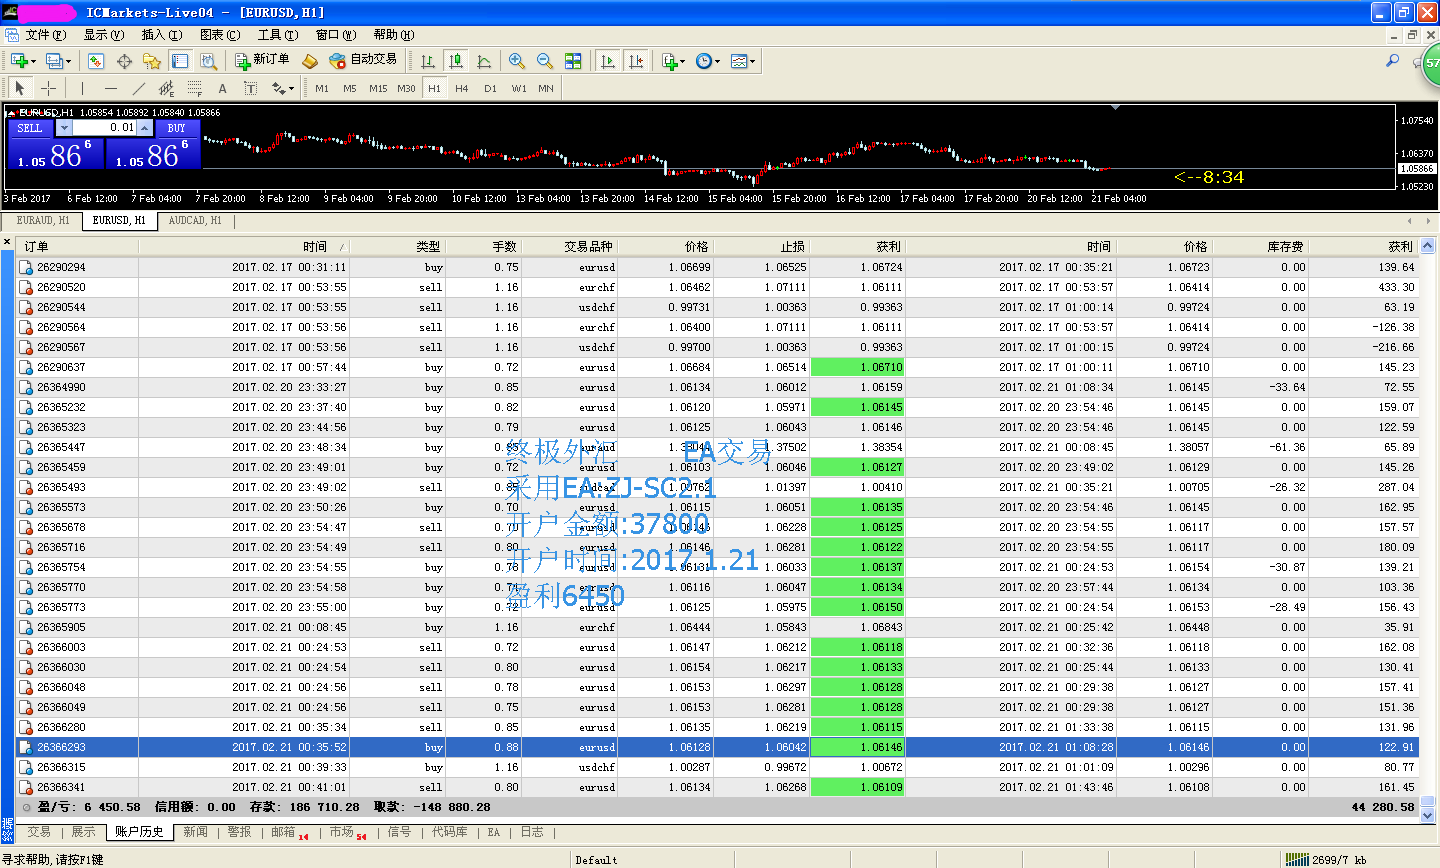Open the Strategy Tester icon
Image resolution: width=1440 pixels, height=868 pixels.
(208, 61)
